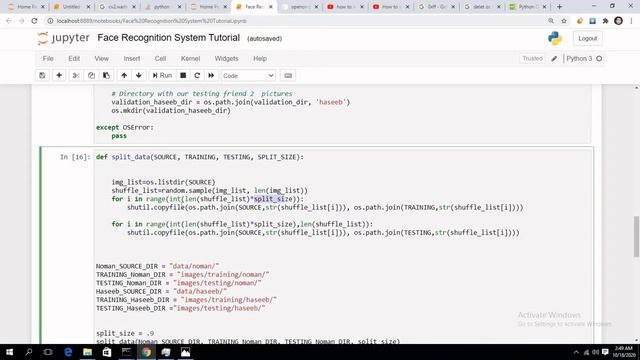Save the notebook with the floppy disk icon
The width and height of the screenshot is (640, 360).
click(x=42, y=76)
